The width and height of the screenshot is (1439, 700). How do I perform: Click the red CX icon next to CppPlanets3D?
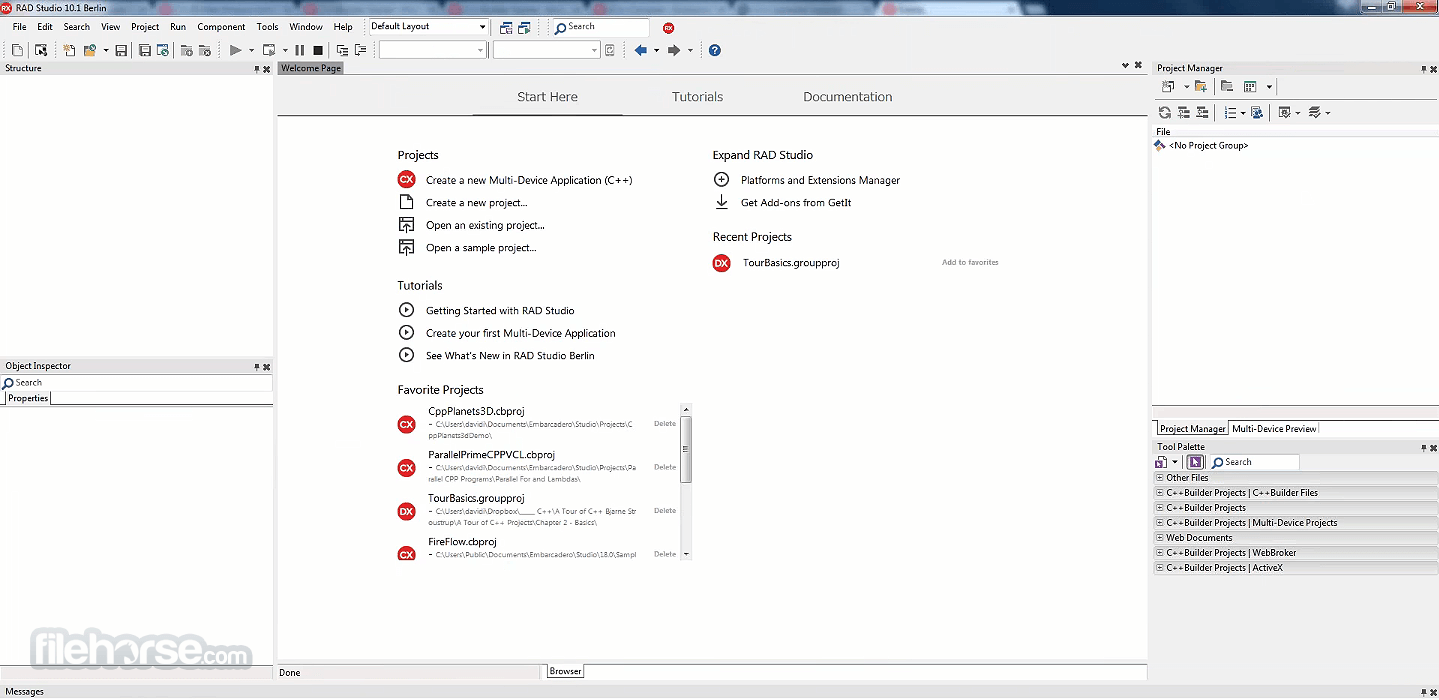click(x=406, y=424)
